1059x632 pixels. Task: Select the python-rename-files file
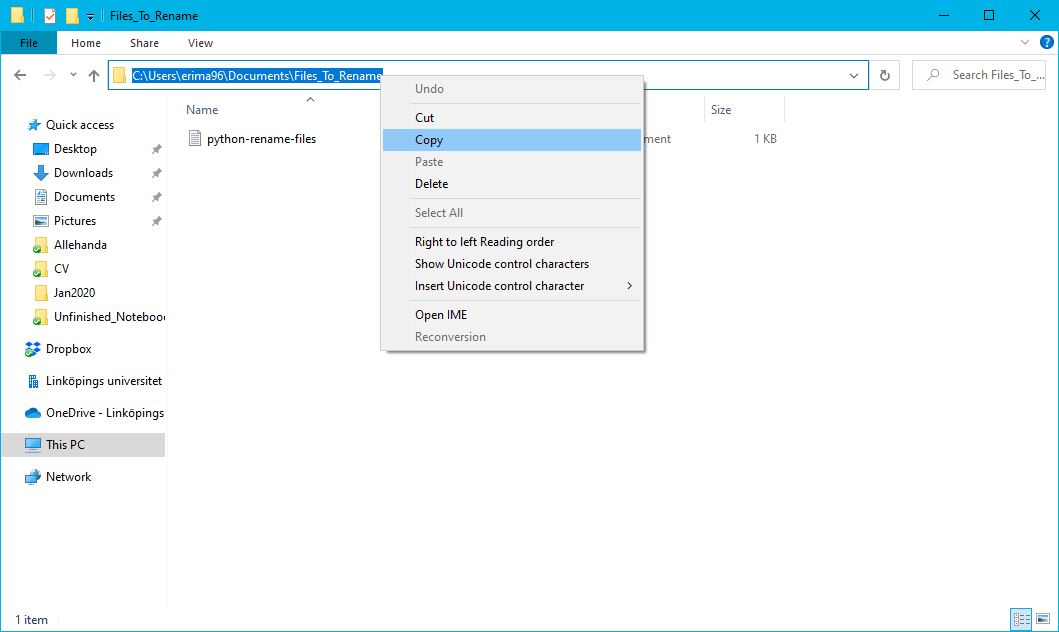(260, 139)
